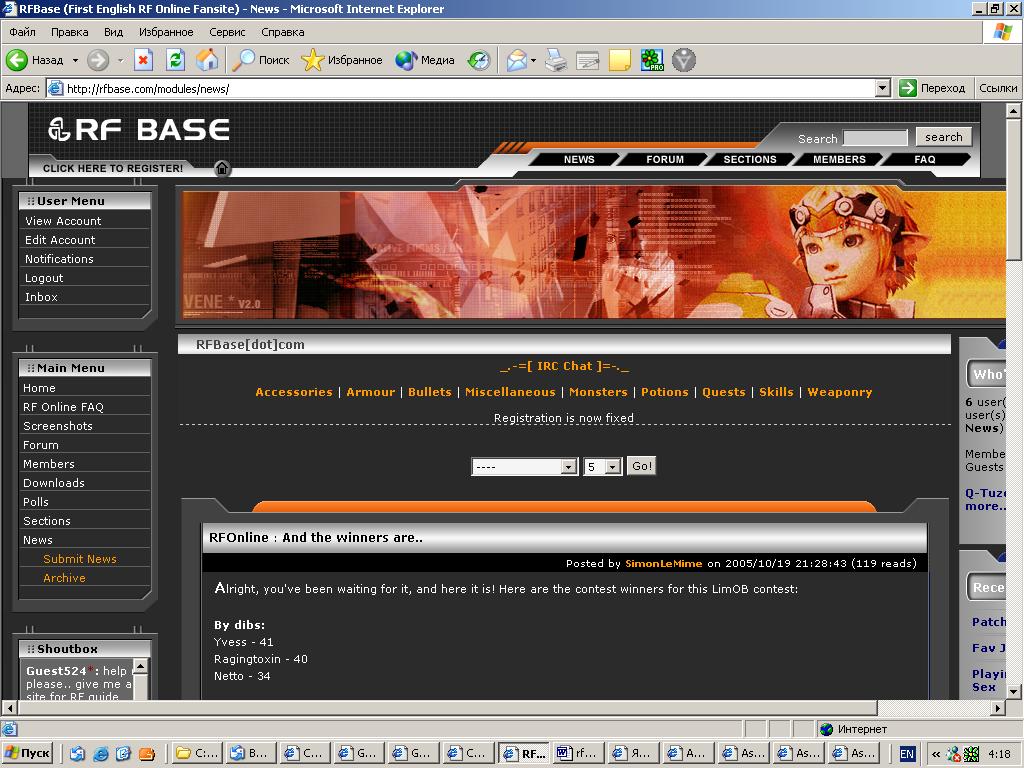The image size is (1024, 768).
Task: Stop page loading with red X icon
Action: point(143,60)
